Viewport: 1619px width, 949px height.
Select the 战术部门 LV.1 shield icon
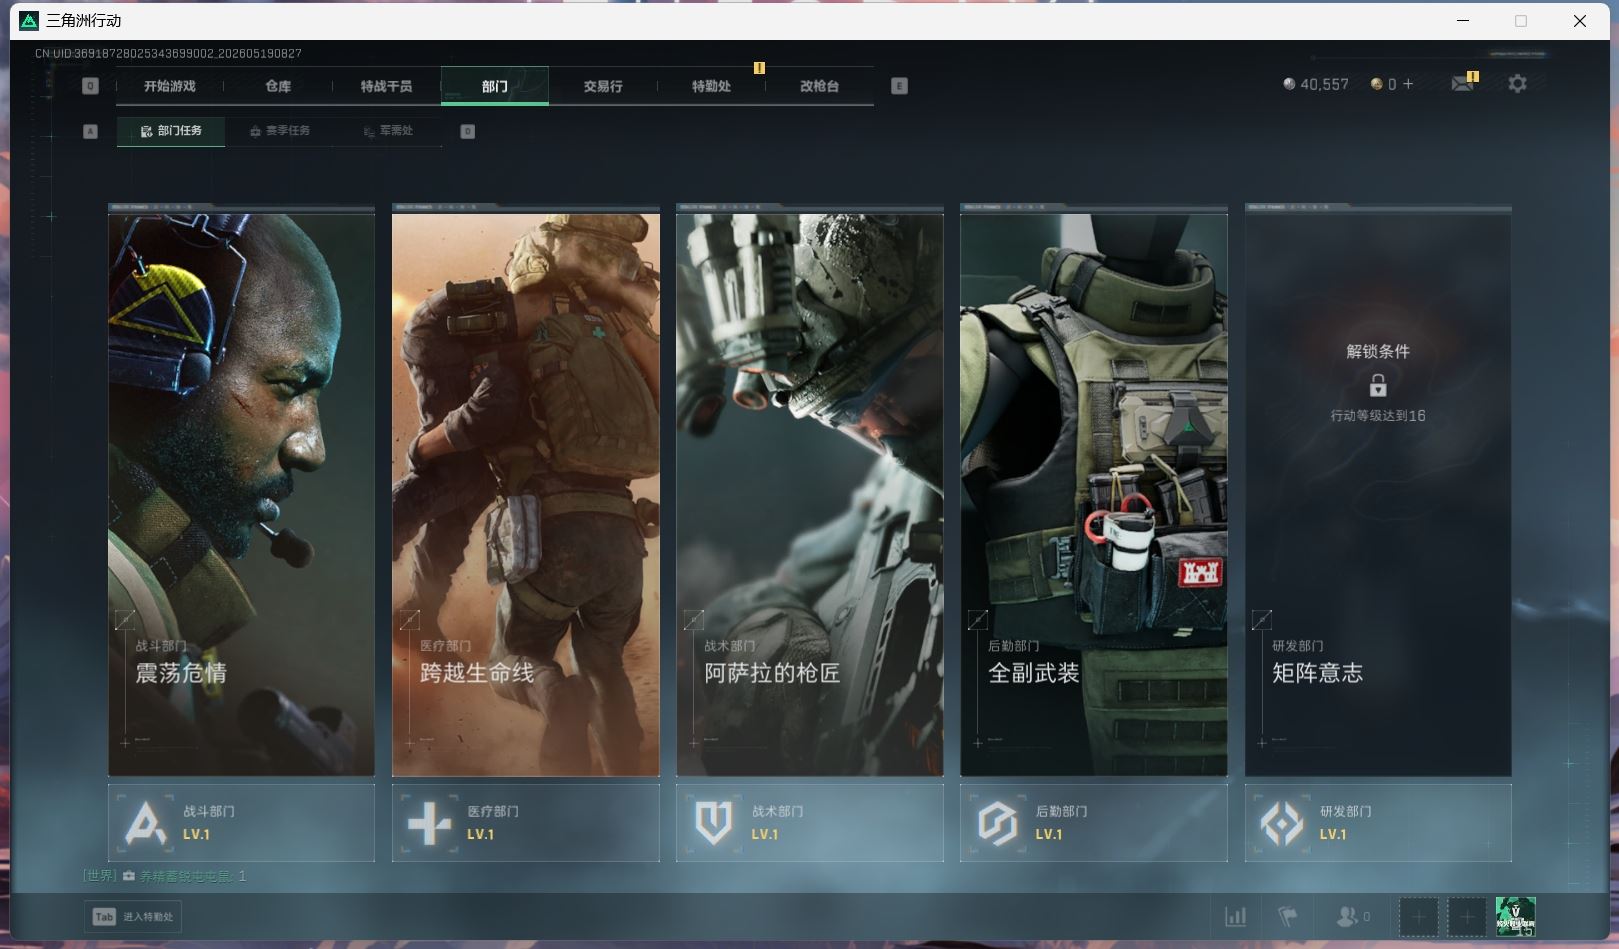(714, 823)
